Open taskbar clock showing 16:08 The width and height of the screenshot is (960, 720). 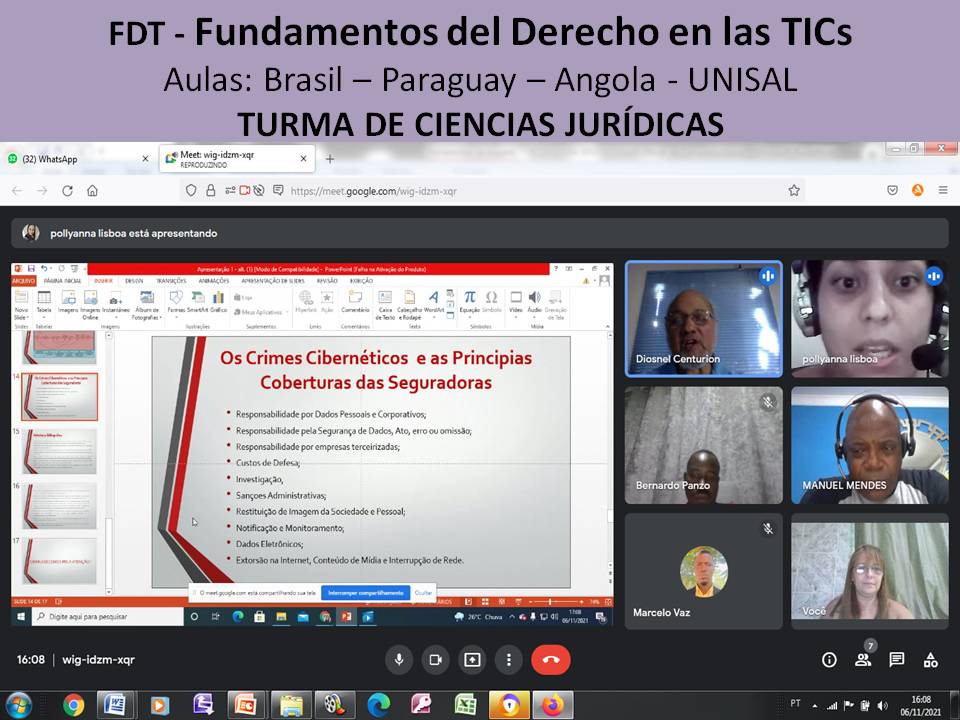coord(921,705)
